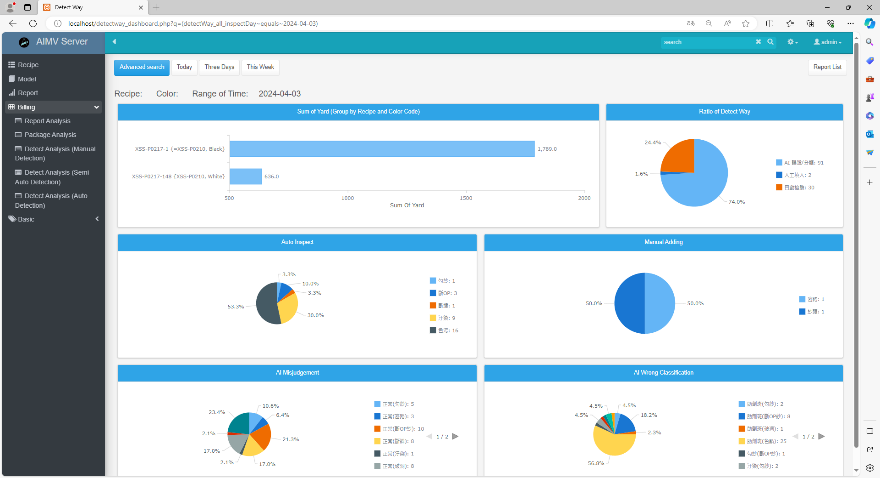Click the site information icon in address bar

[x=57, y=24]
